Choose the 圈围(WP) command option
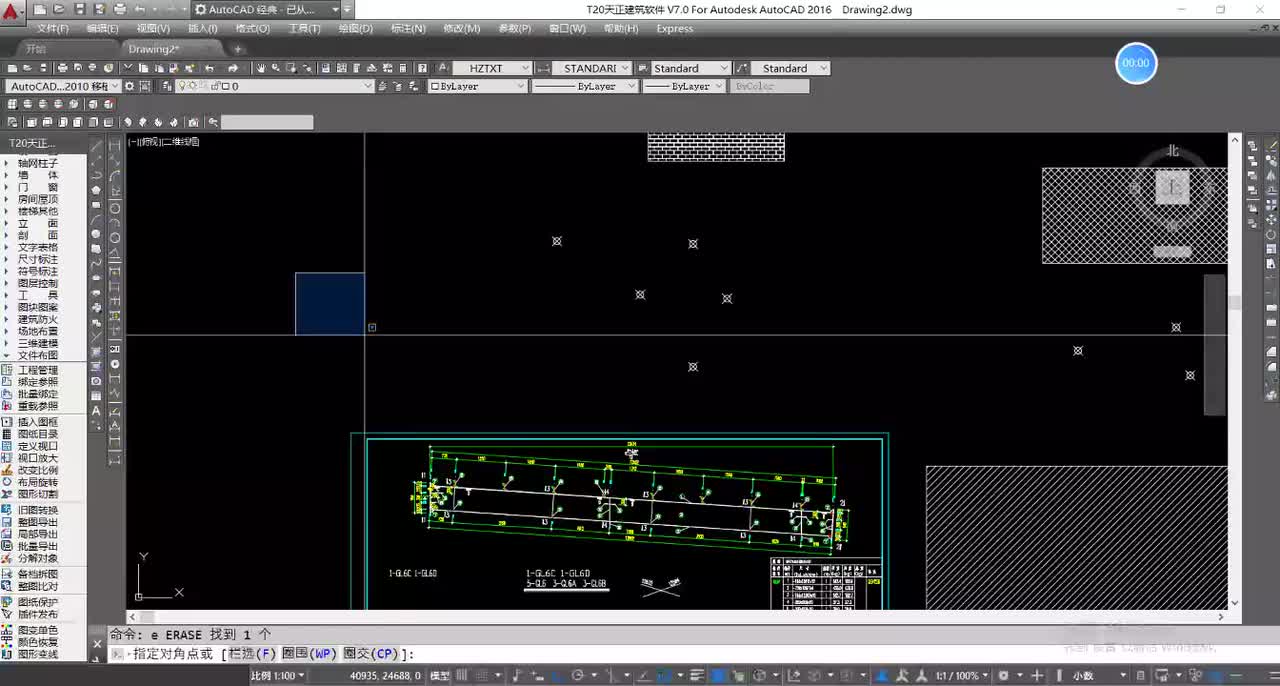This screenshot has width=1280, height=686. [309, 654]
